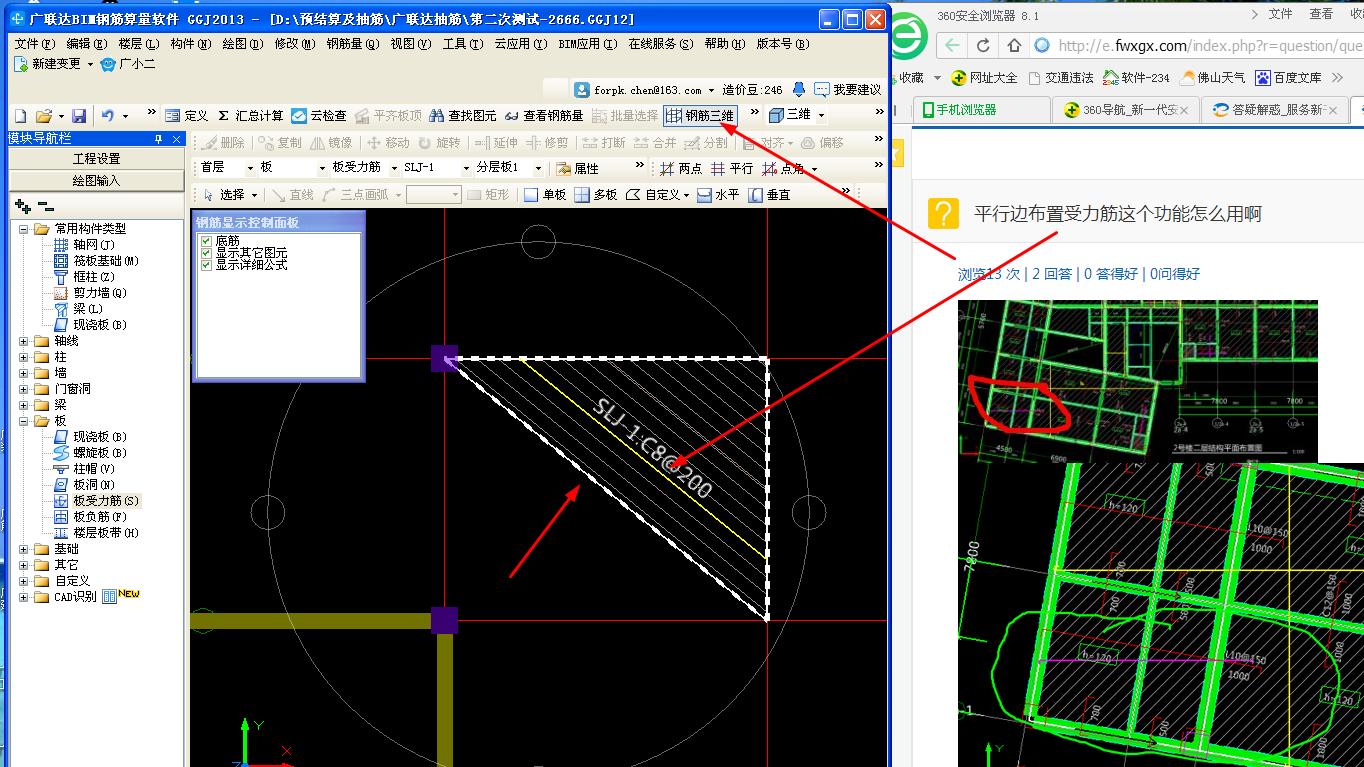Toggle the 底筋 checkbox
The width and height of the screenshot is (1364, 767).
click(x=206, y=241)
